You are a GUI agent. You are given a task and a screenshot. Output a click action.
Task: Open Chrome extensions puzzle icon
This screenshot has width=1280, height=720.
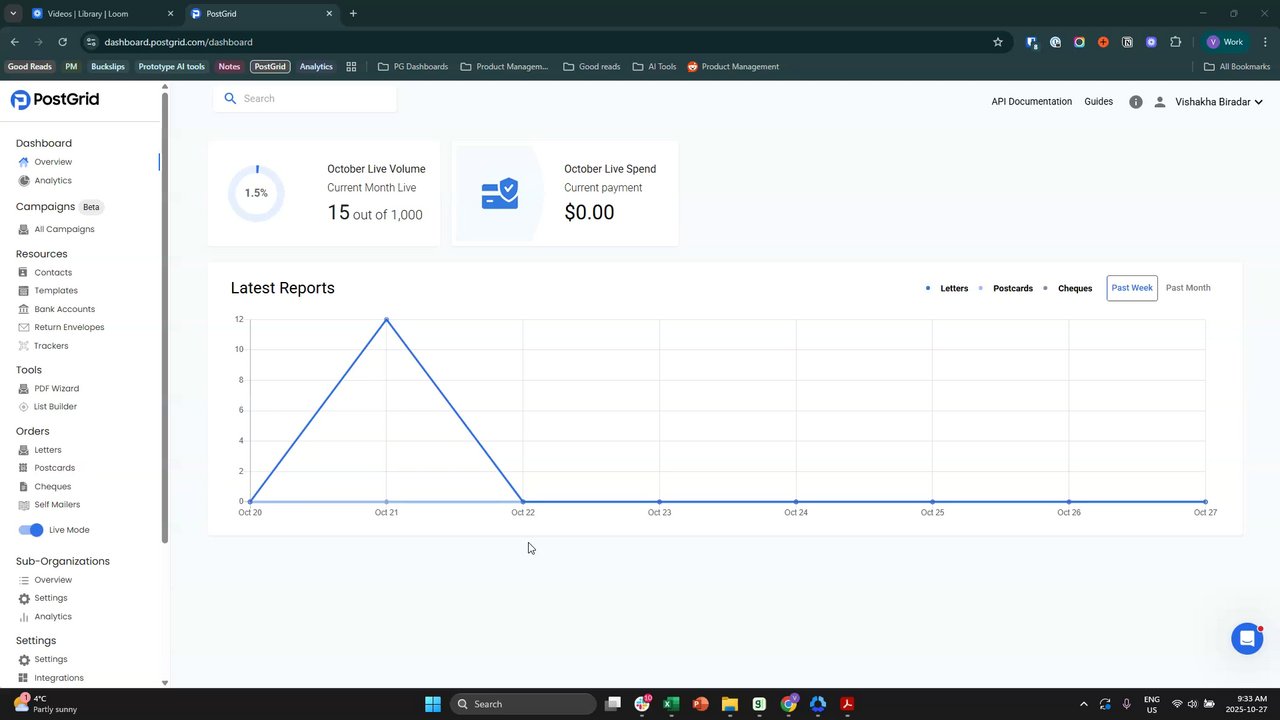click(1175, 42)
